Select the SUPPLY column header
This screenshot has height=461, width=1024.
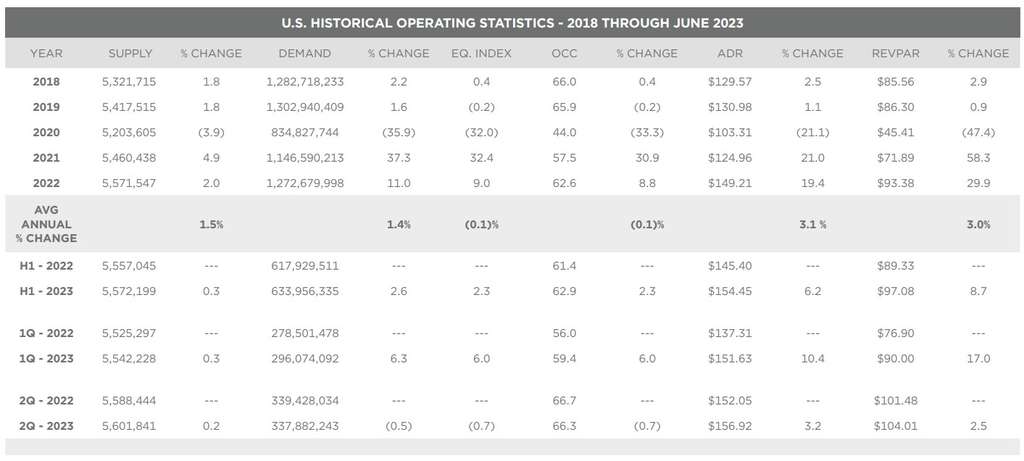130,53
